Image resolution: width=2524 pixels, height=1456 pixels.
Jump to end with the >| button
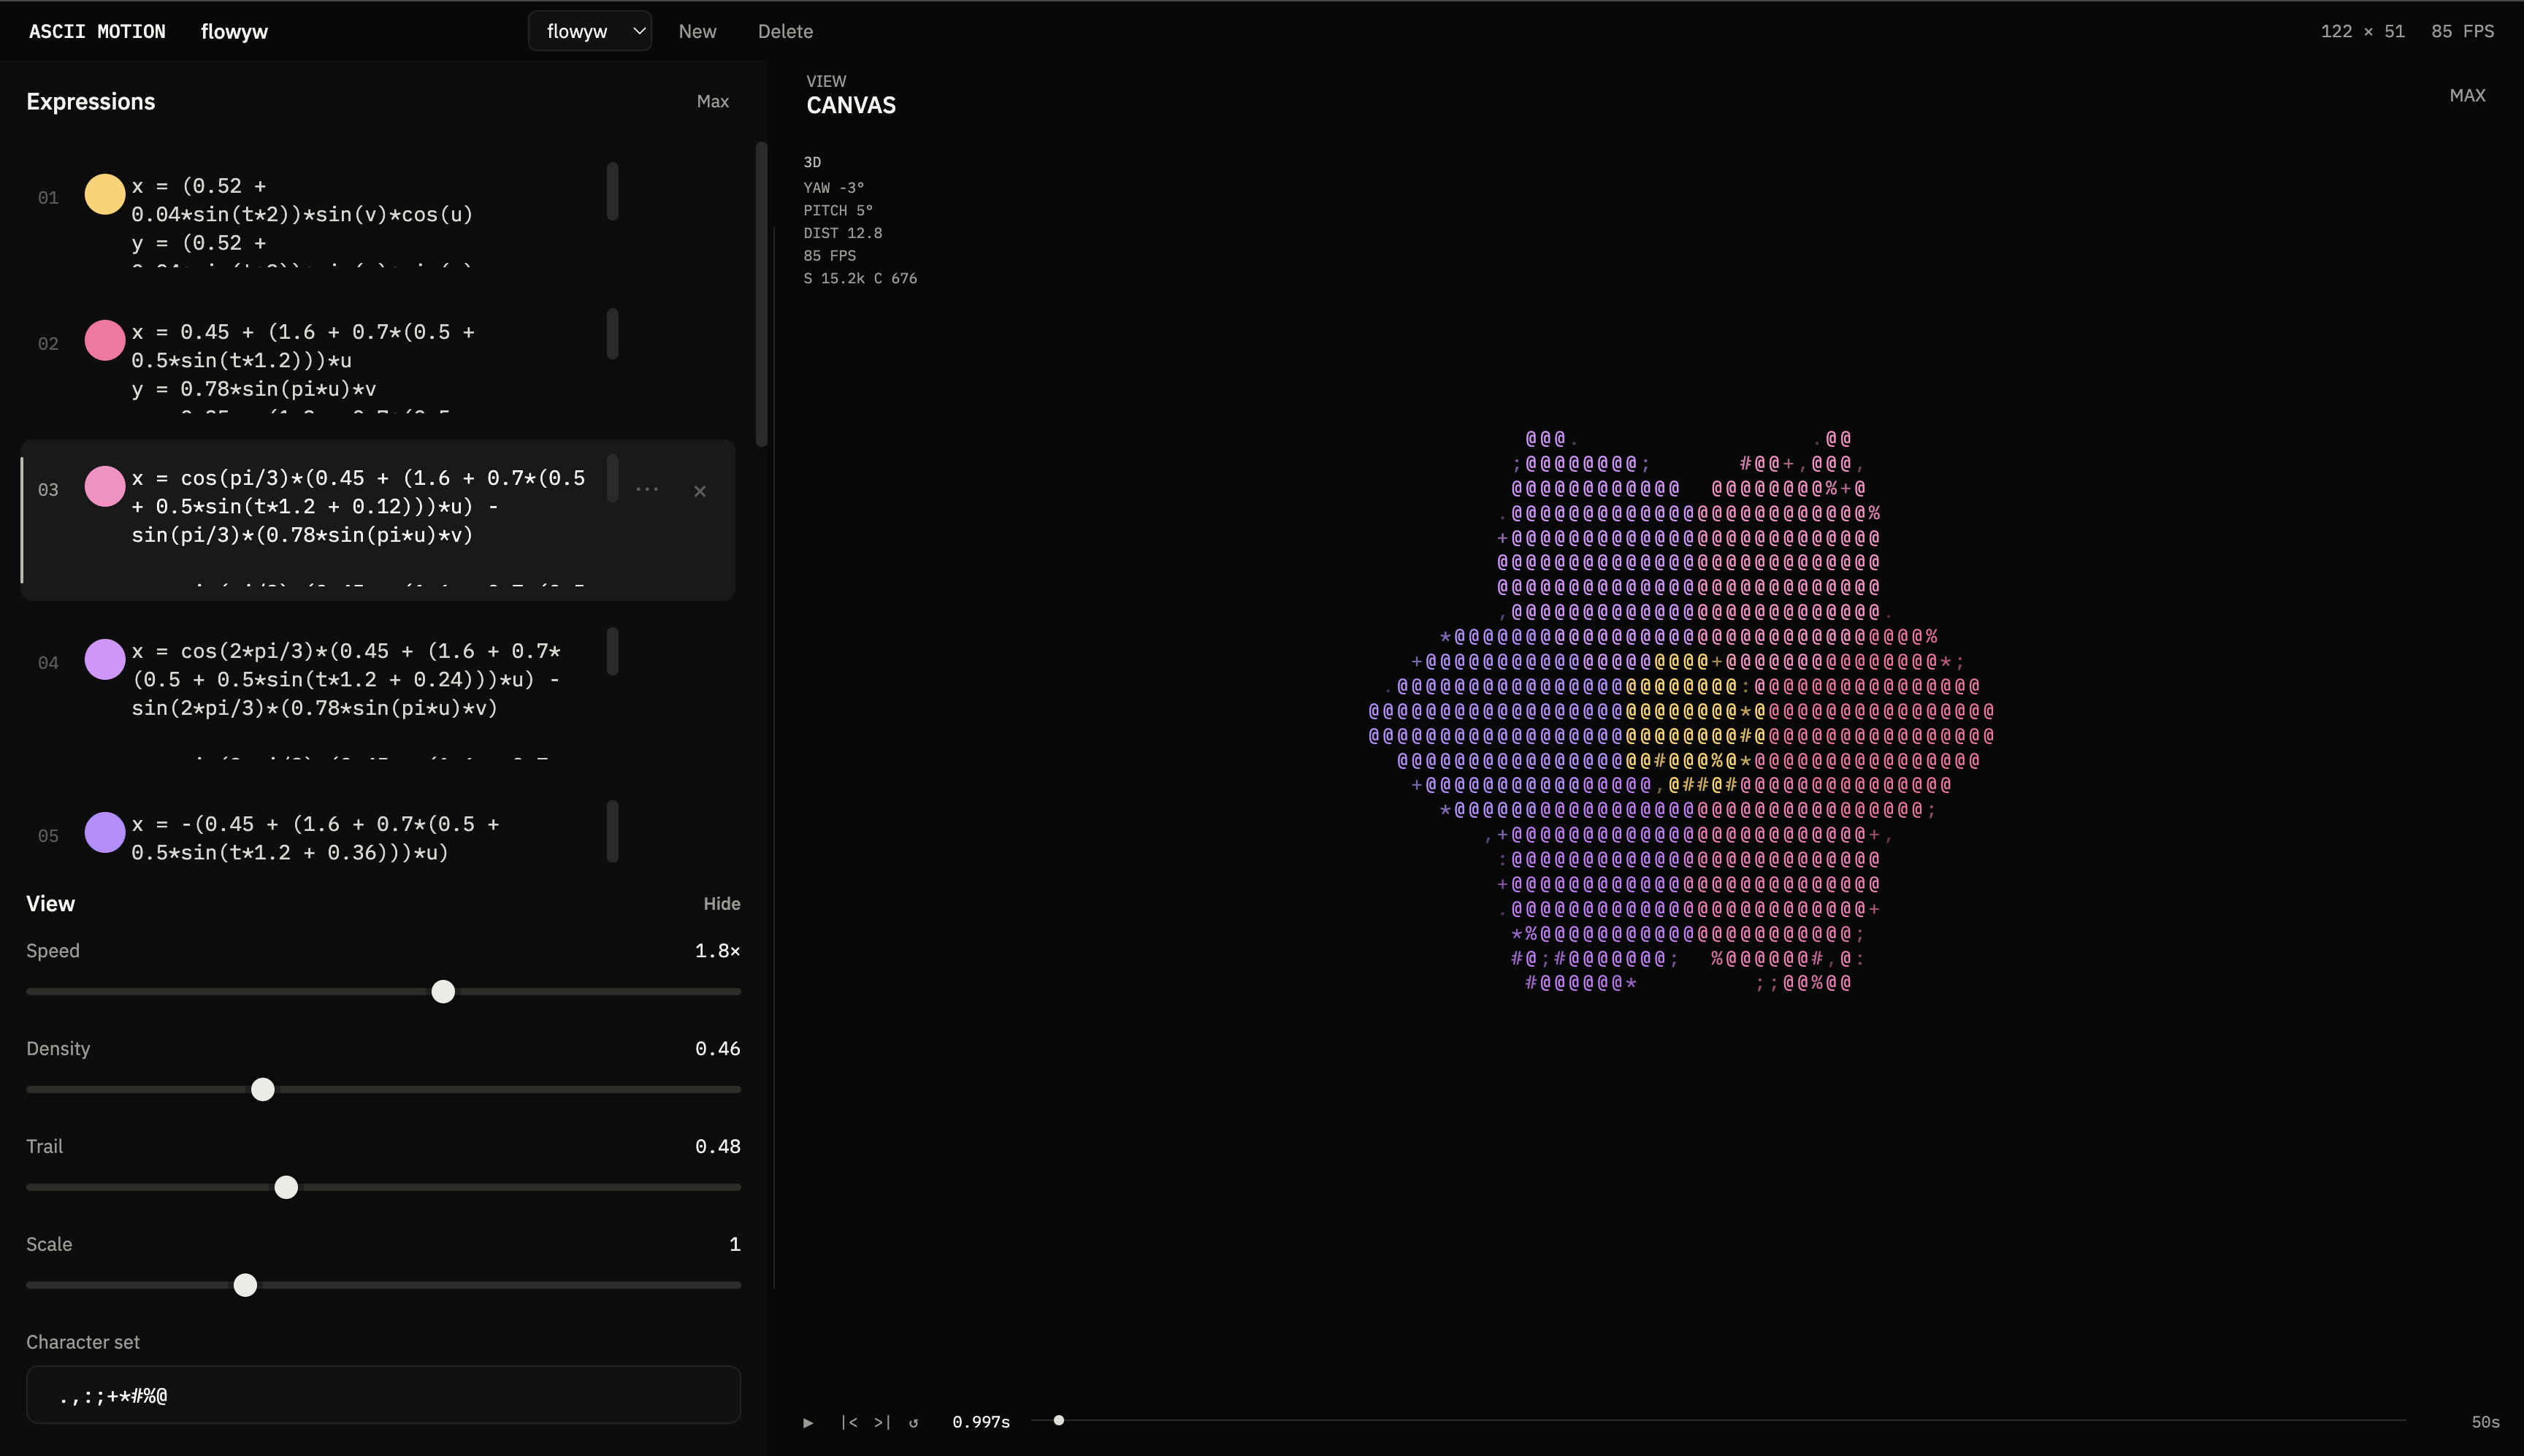click(882, 1422)
